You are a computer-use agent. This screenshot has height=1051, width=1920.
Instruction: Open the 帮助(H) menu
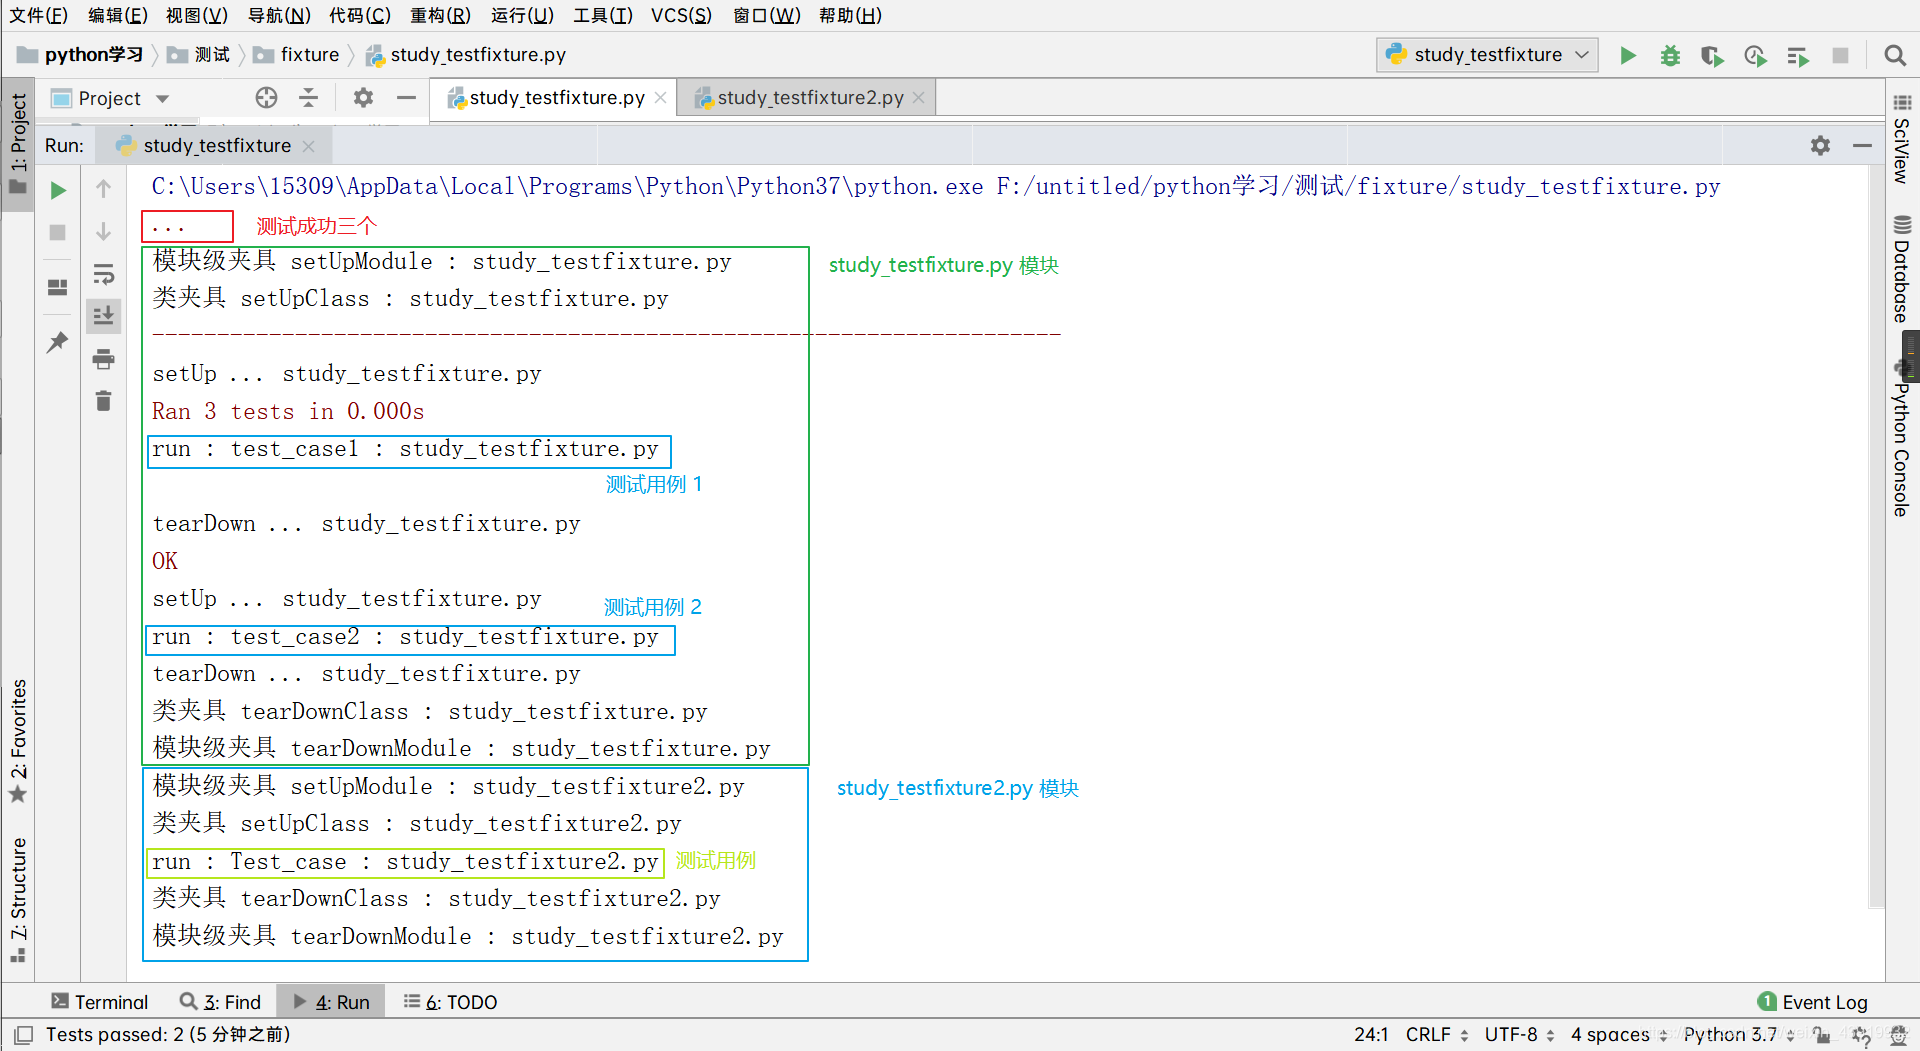click(850, 15)
